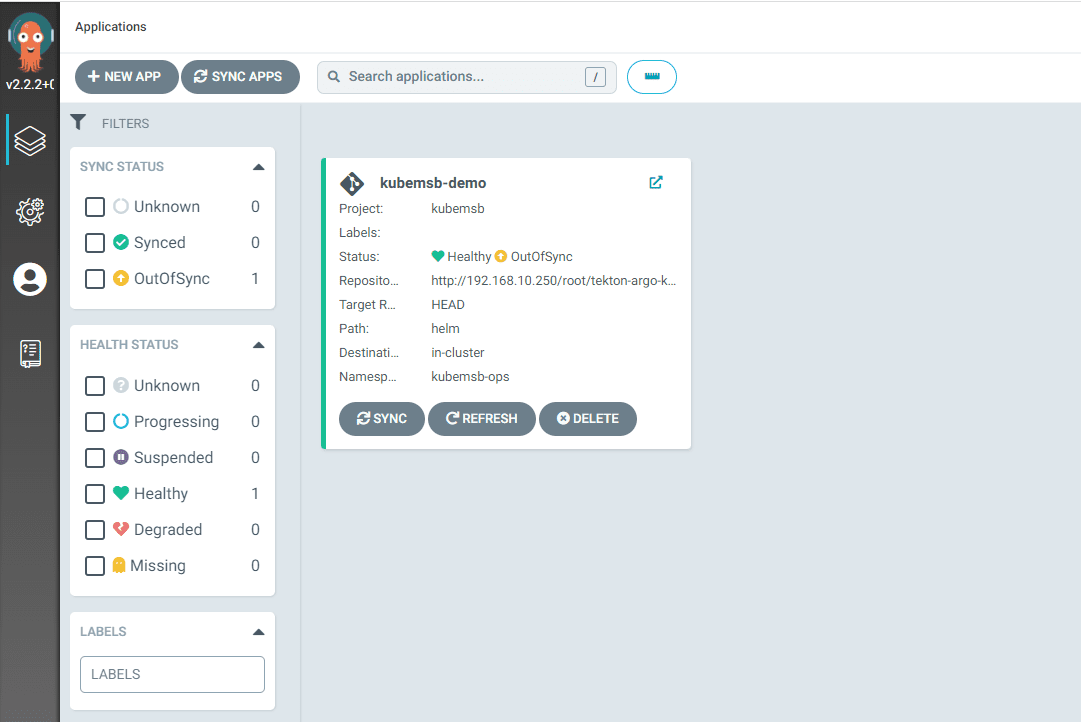The height and width of the screenshot is (722, 1081).
Task: Check the Missing filter checkbox
Action: [x=94, y=565]
